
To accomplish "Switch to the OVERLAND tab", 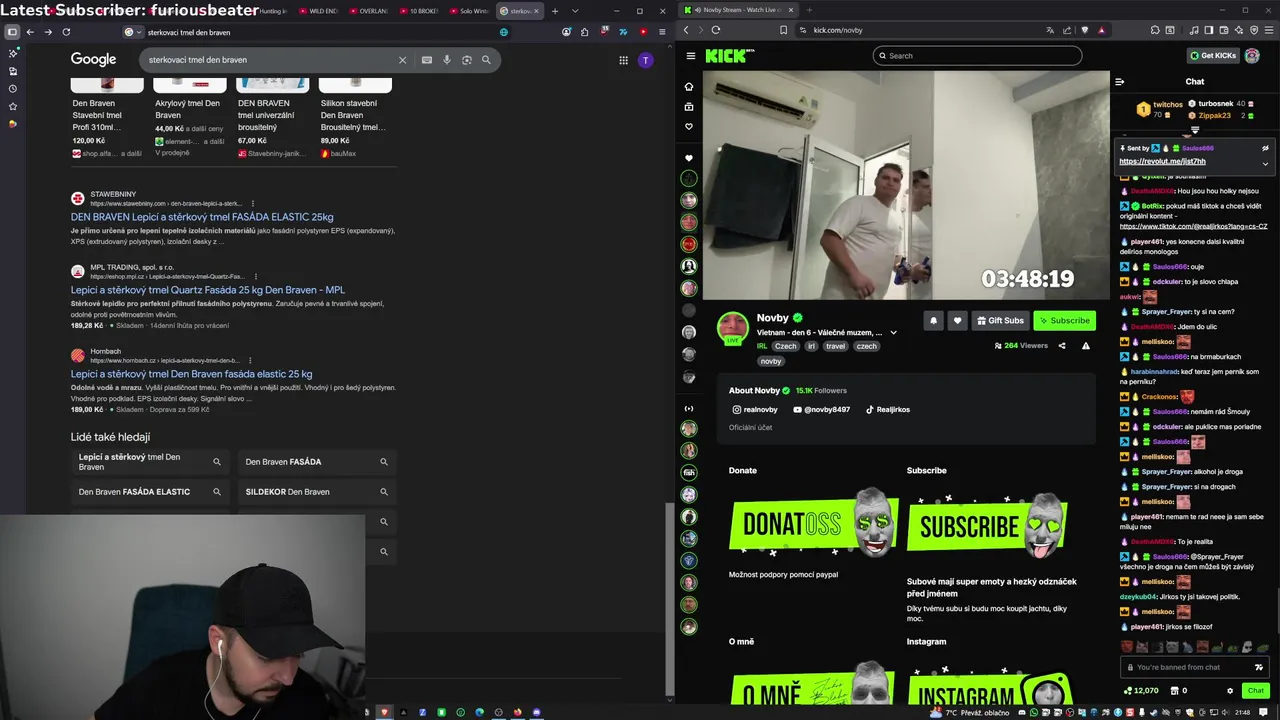I will pyautogui.click(x=369, y=11).
